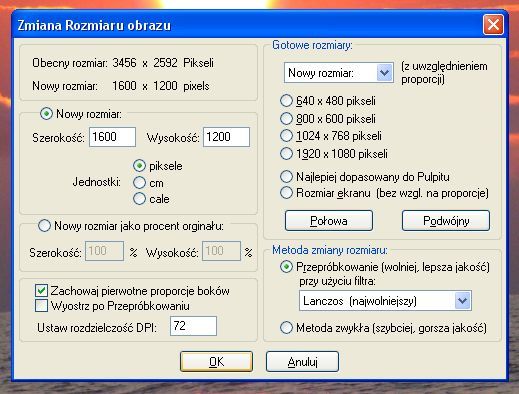Screen dimensions: 519x394
Task: Choose Najlepiej dopasowany do Pulpitu
Action: click(286, 177)
